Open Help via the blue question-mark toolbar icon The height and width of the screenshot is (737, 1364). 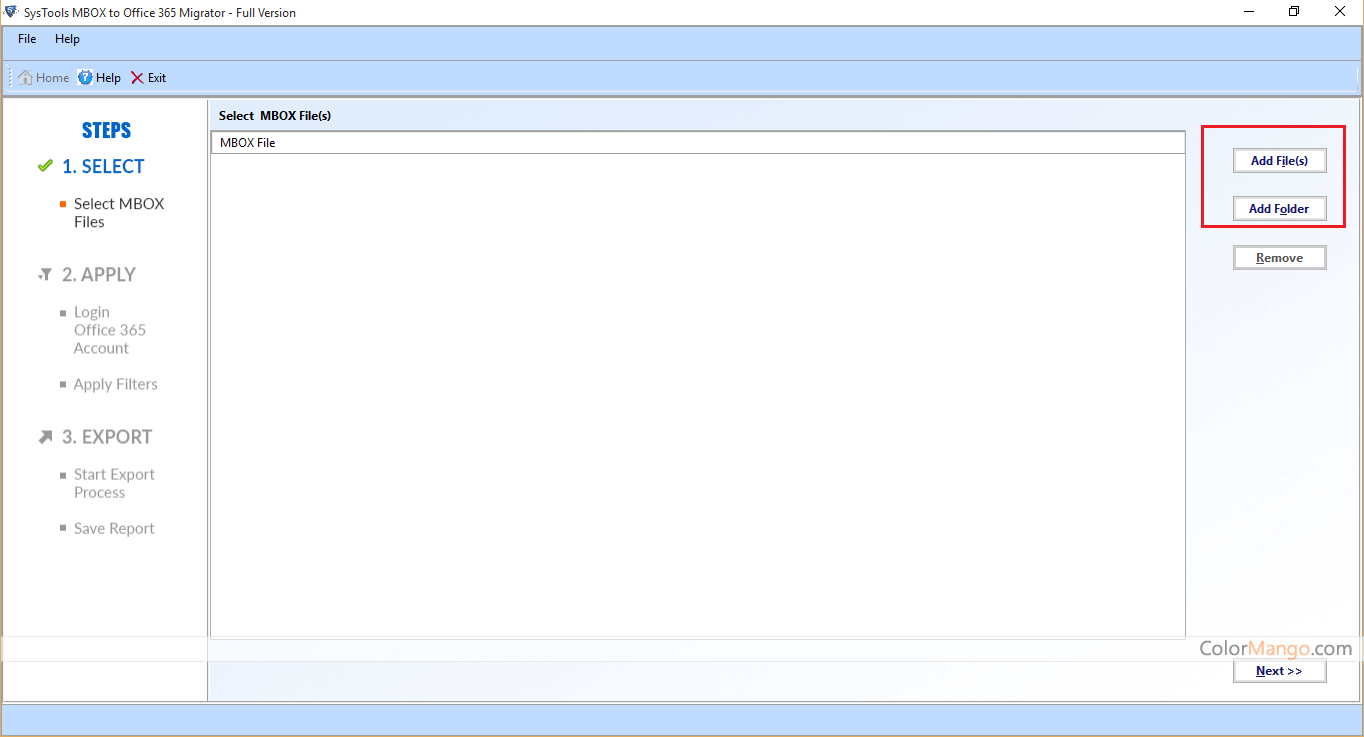click(x=85, y=78)
